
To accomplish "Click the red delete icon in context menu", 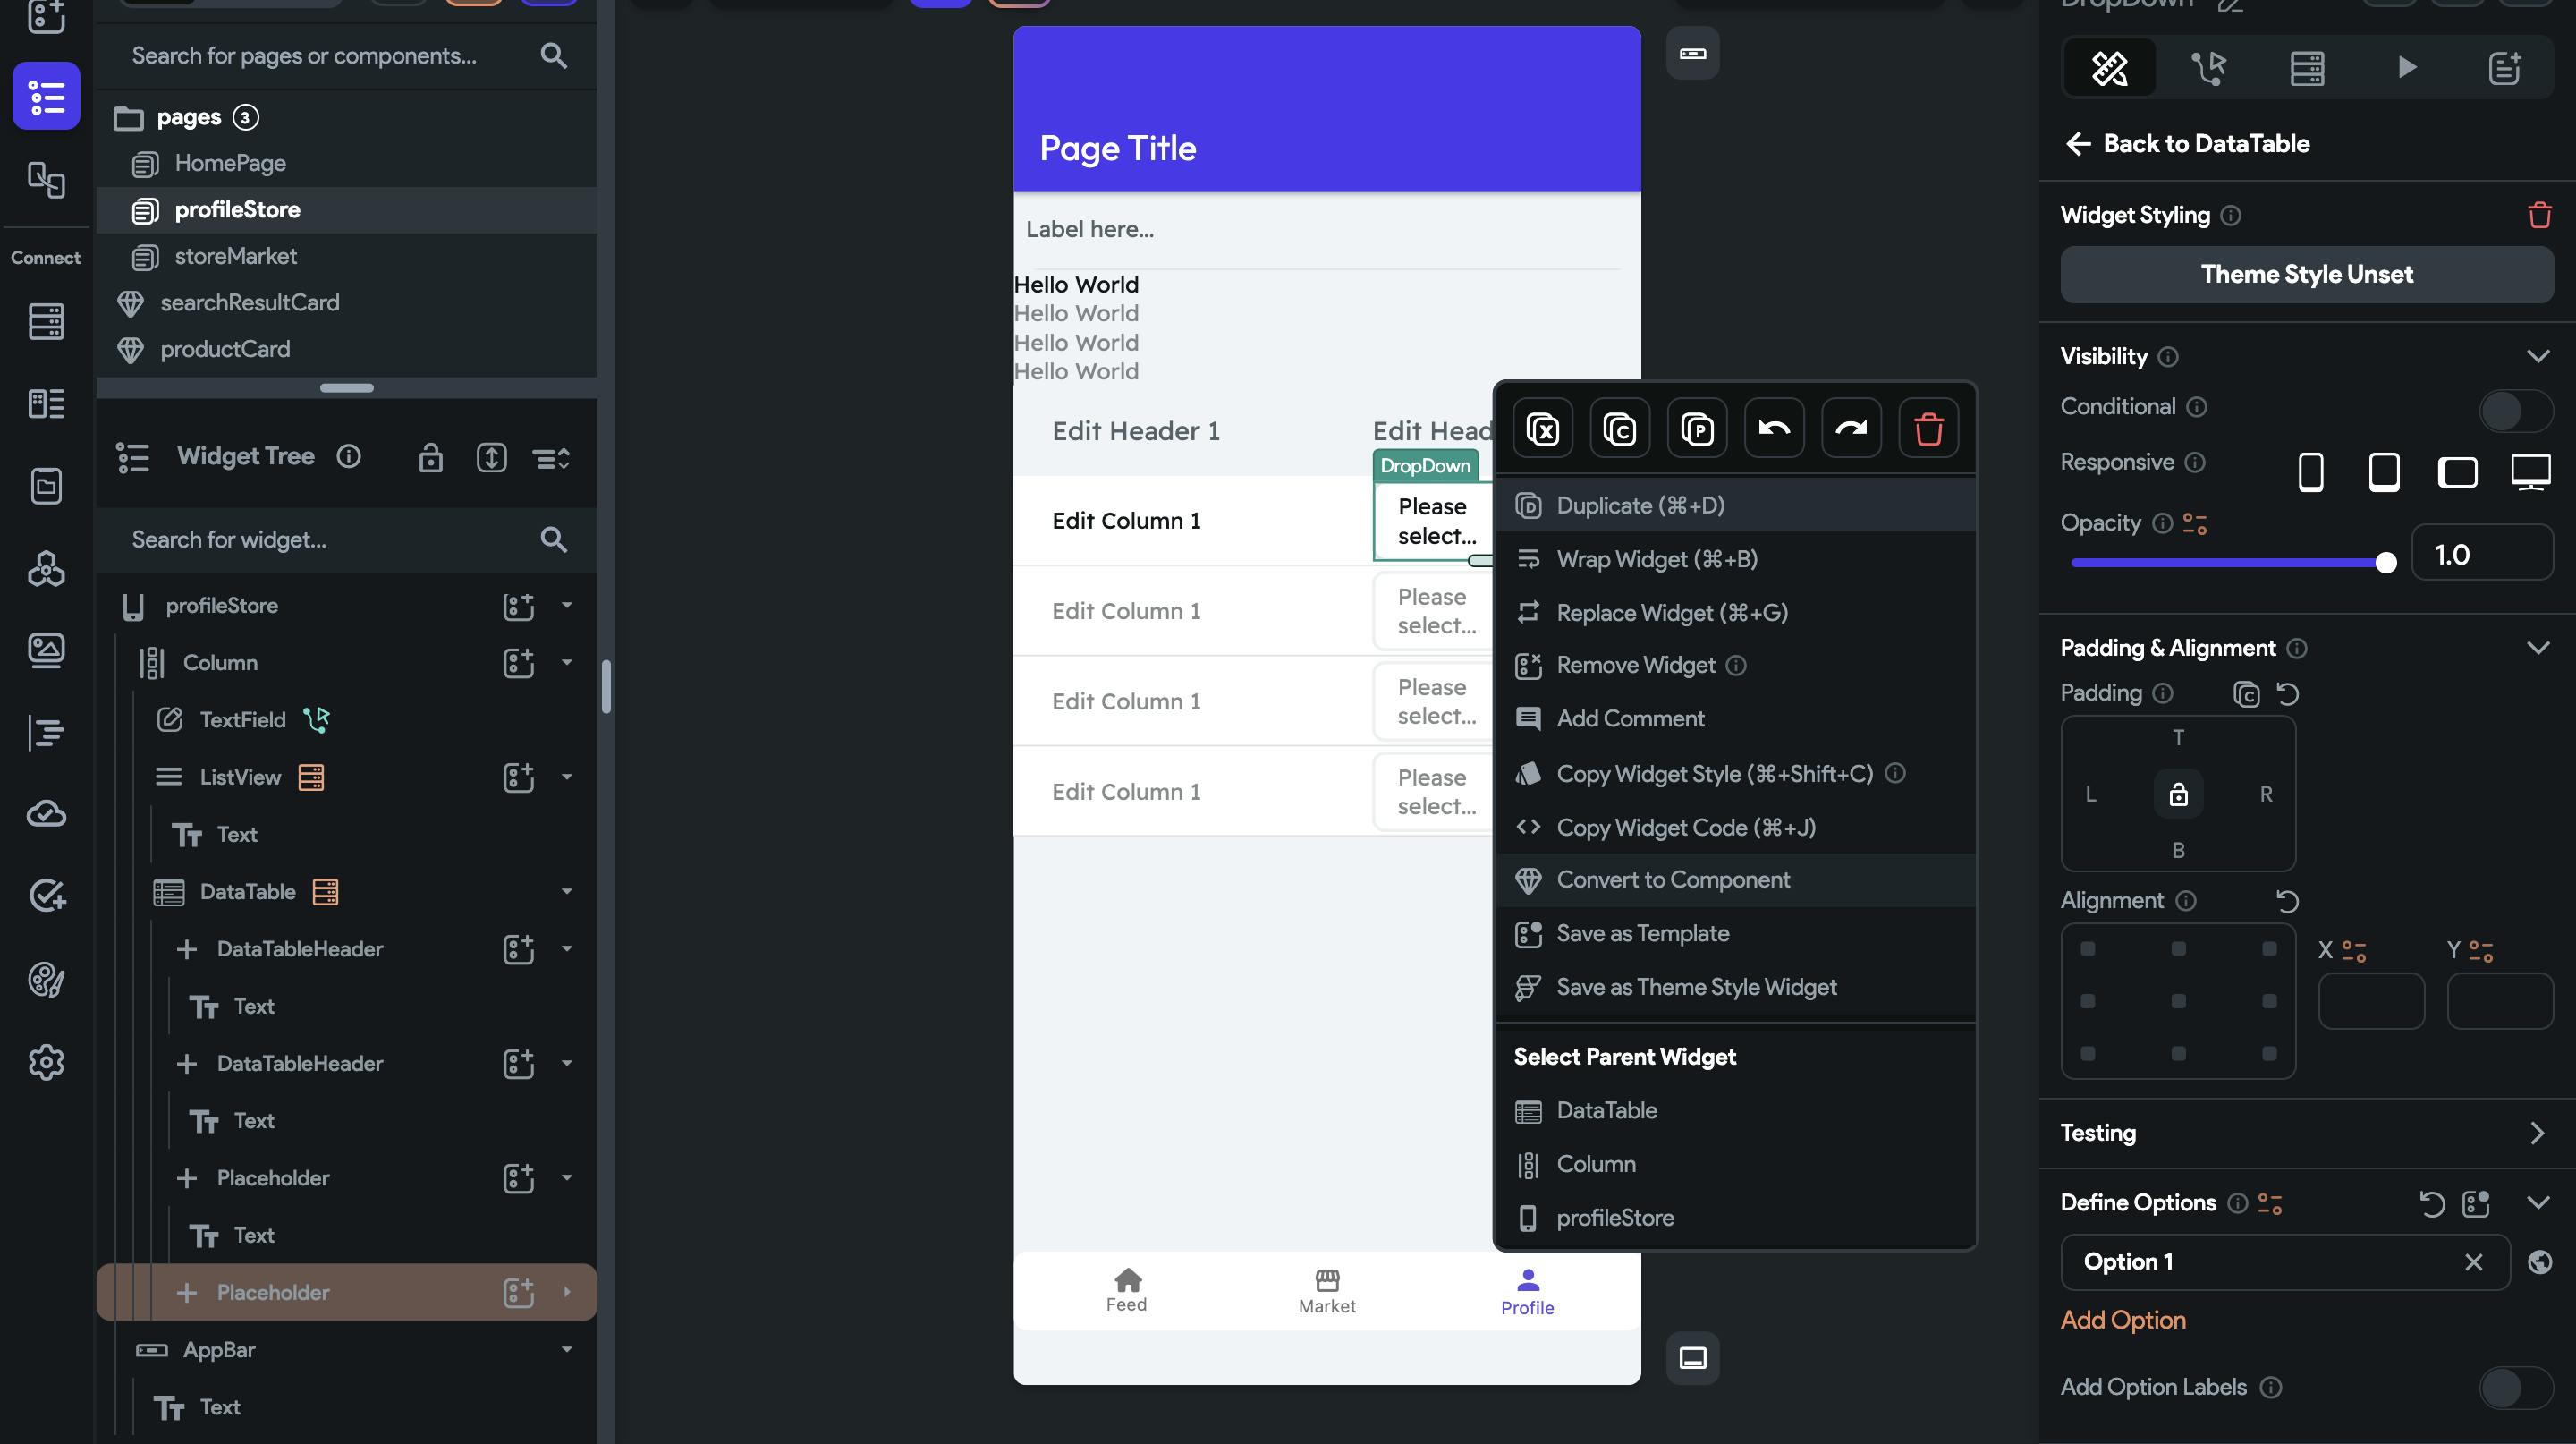I will (1928, 429).
